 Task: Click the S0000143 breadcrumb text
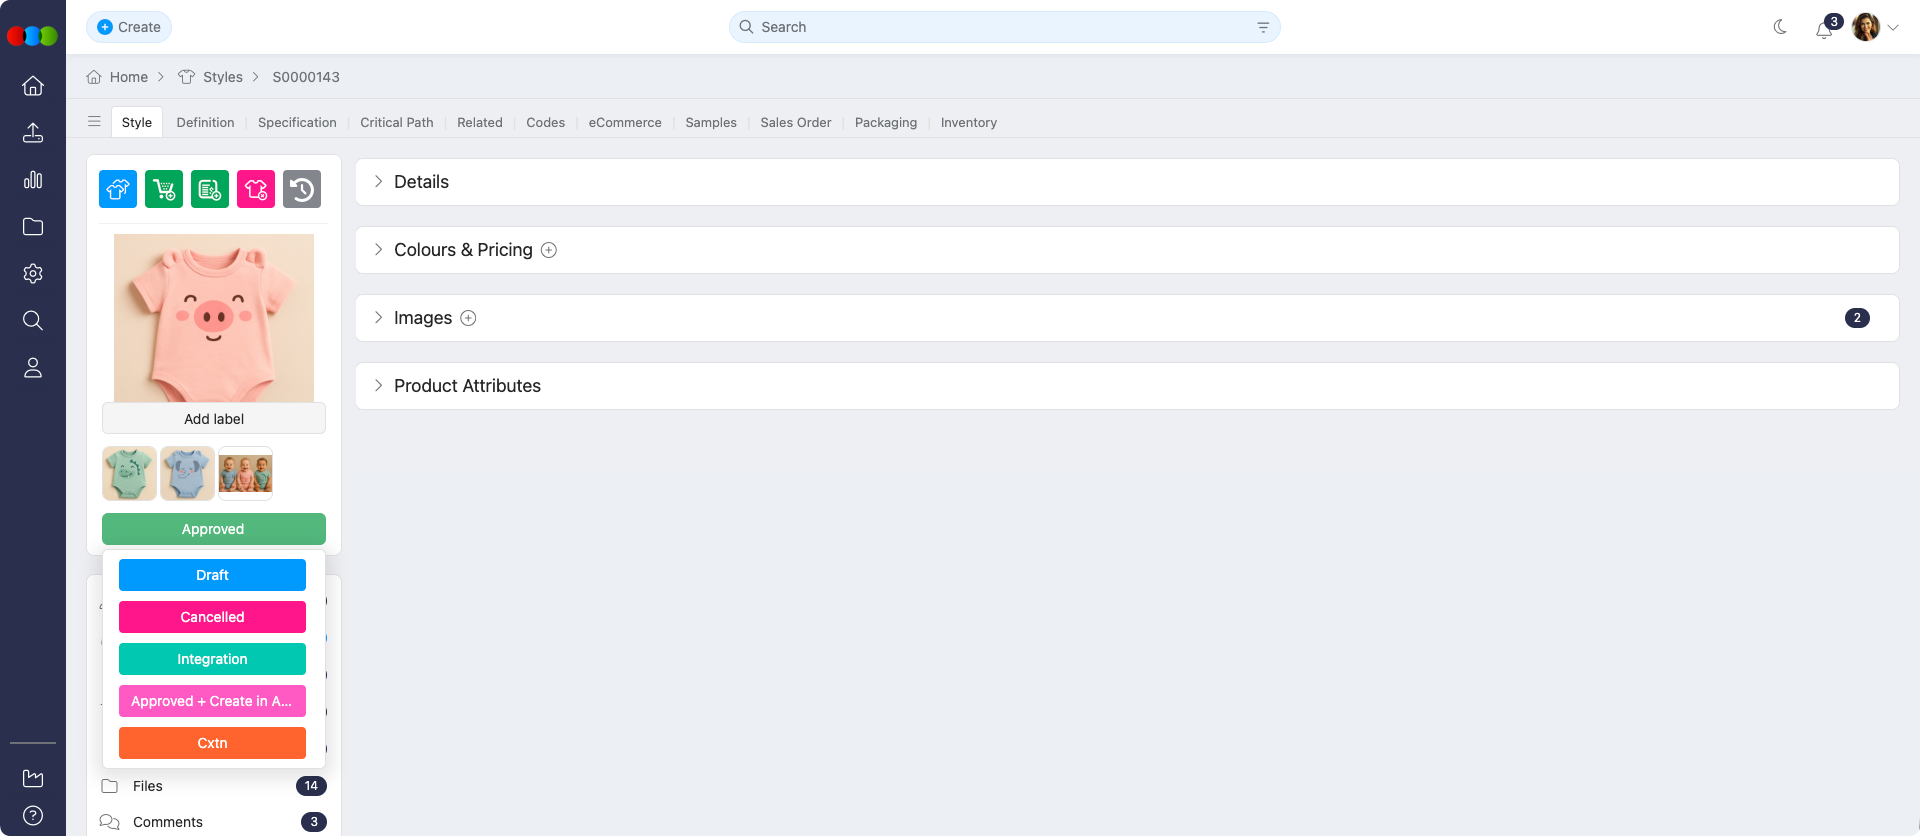306,77
